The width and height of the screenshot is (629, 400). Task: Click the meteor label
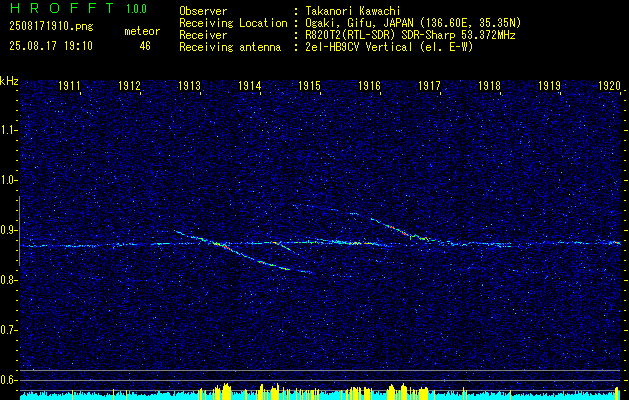(142, 31)
